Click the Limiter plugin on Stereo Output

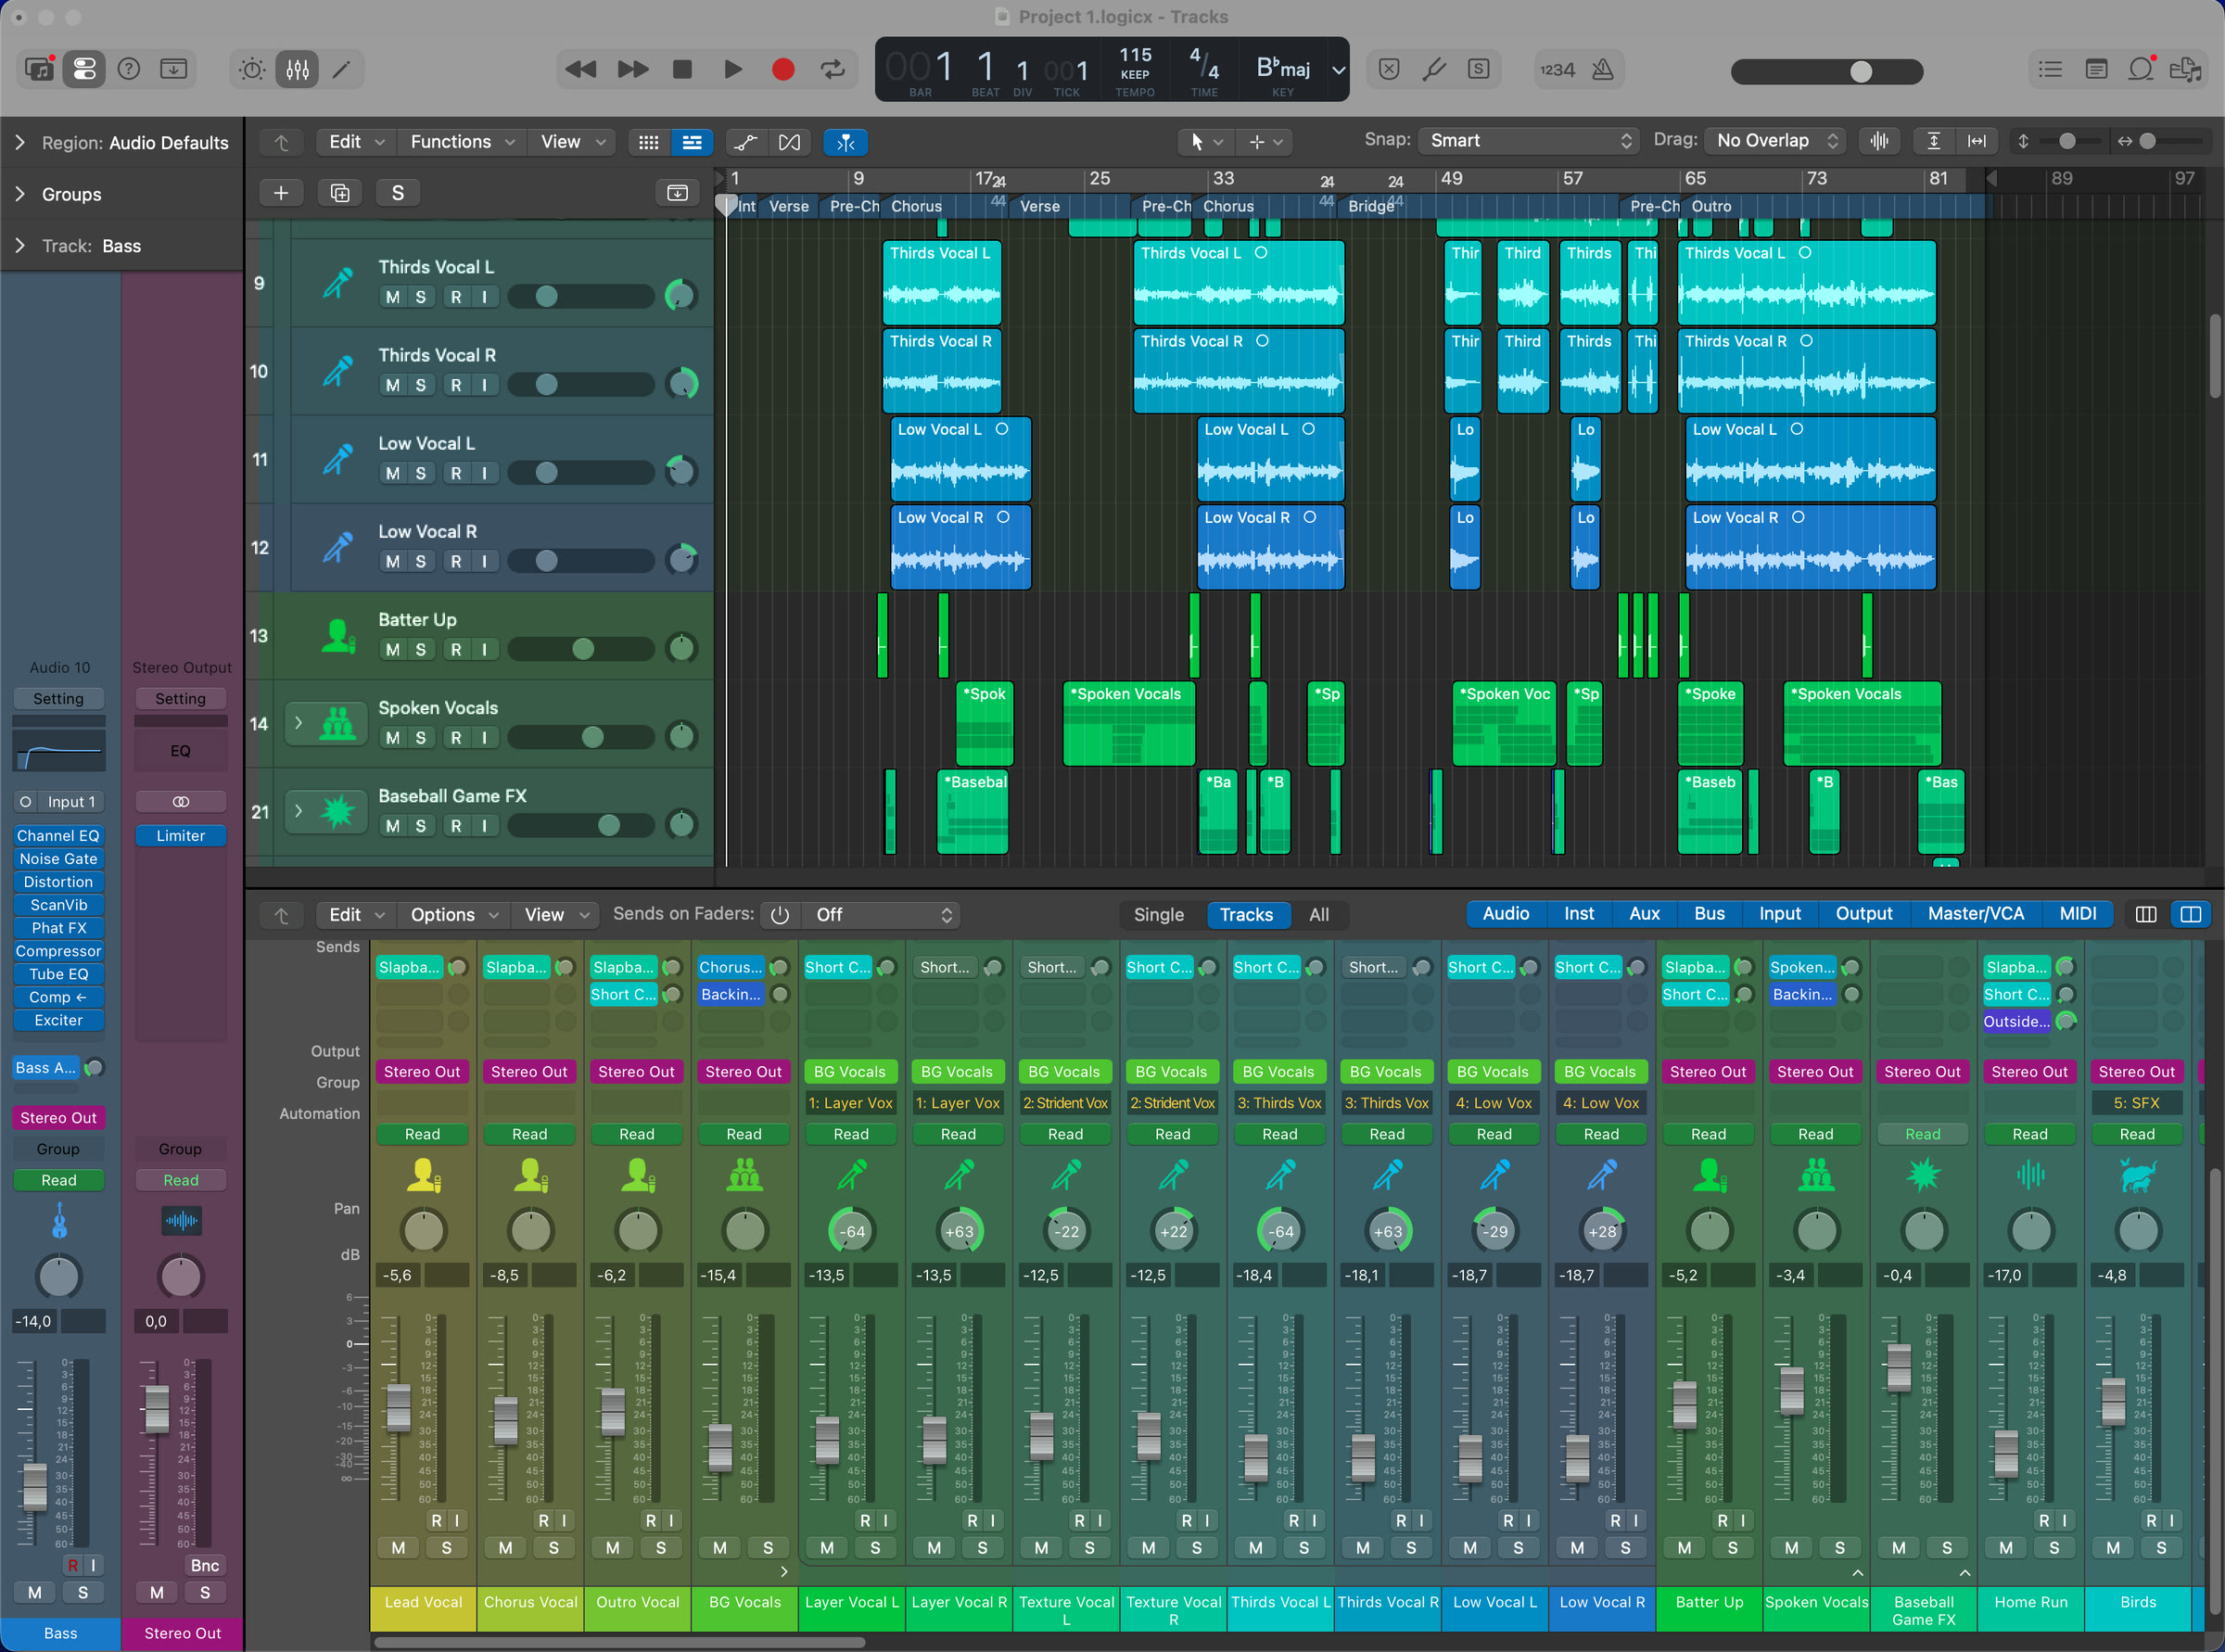[x=181, y=835]
